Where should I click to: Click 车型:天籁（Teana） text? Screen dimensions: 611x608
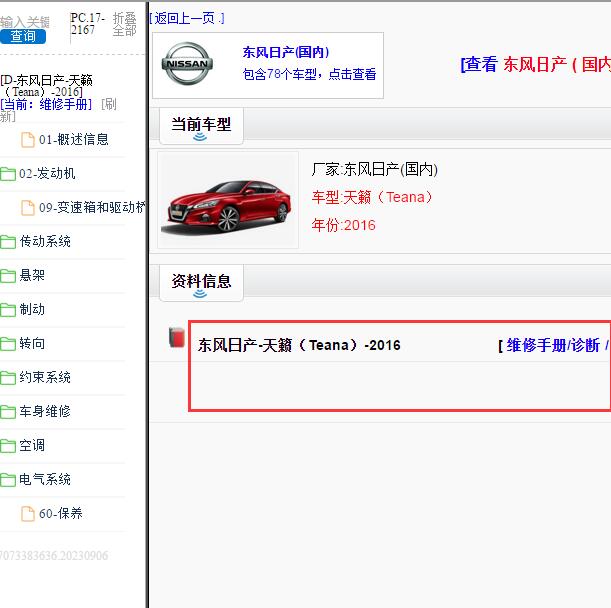372,197
